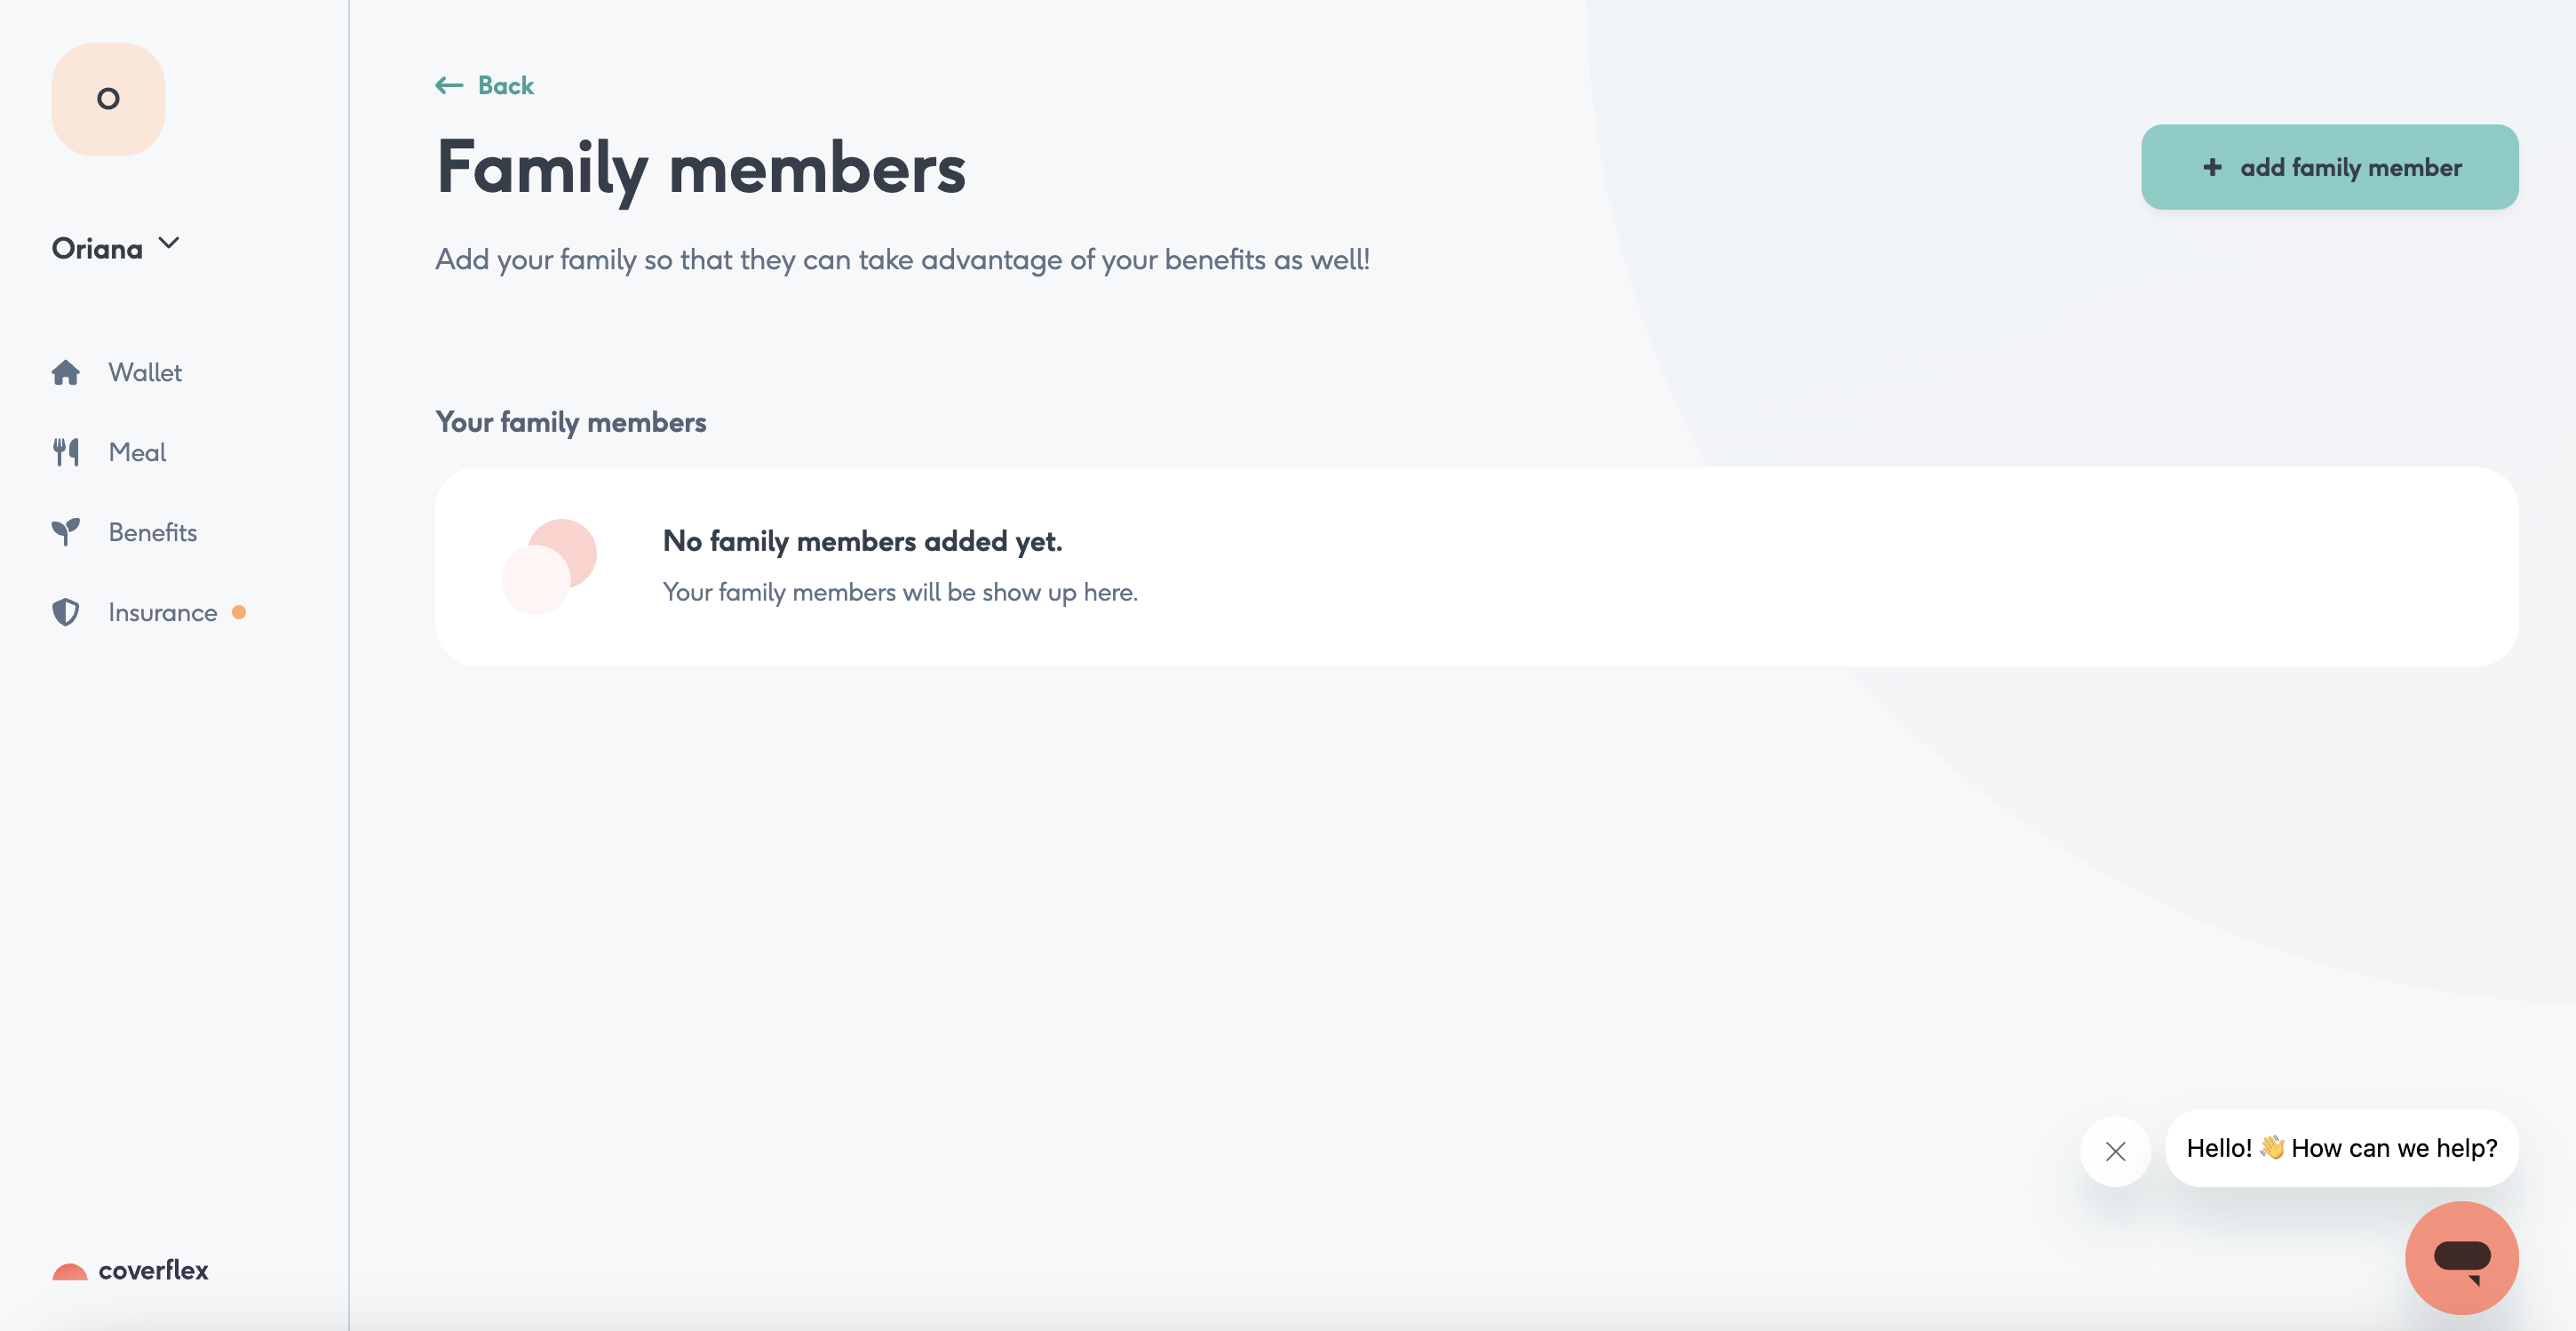Click the add family member button

[2329, 166]
